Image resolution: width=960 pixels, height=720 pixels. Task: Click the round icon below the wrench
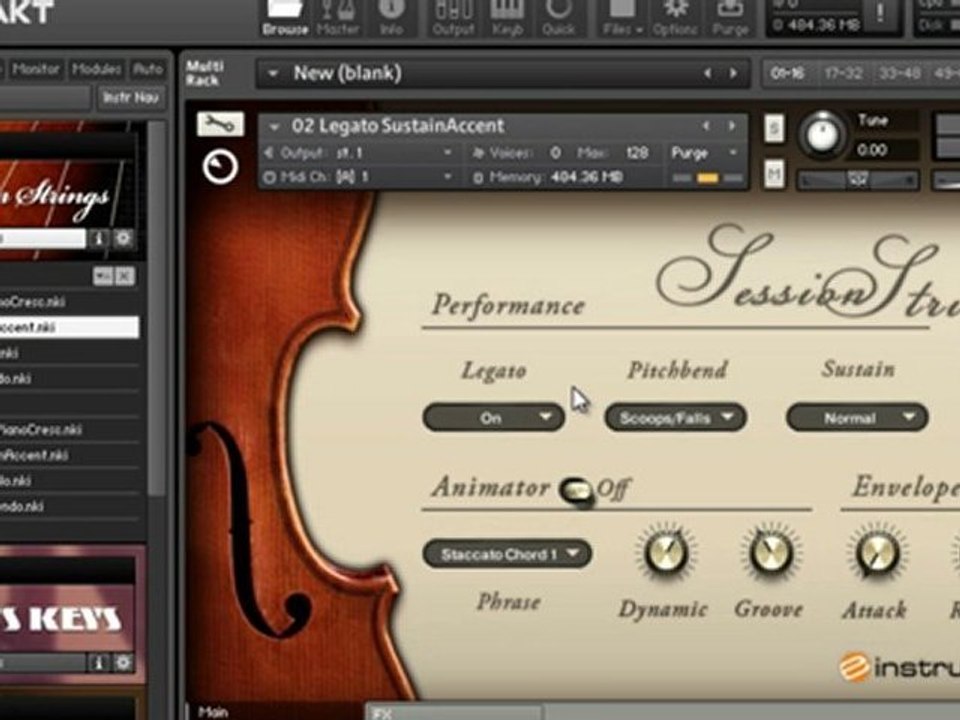220,167
